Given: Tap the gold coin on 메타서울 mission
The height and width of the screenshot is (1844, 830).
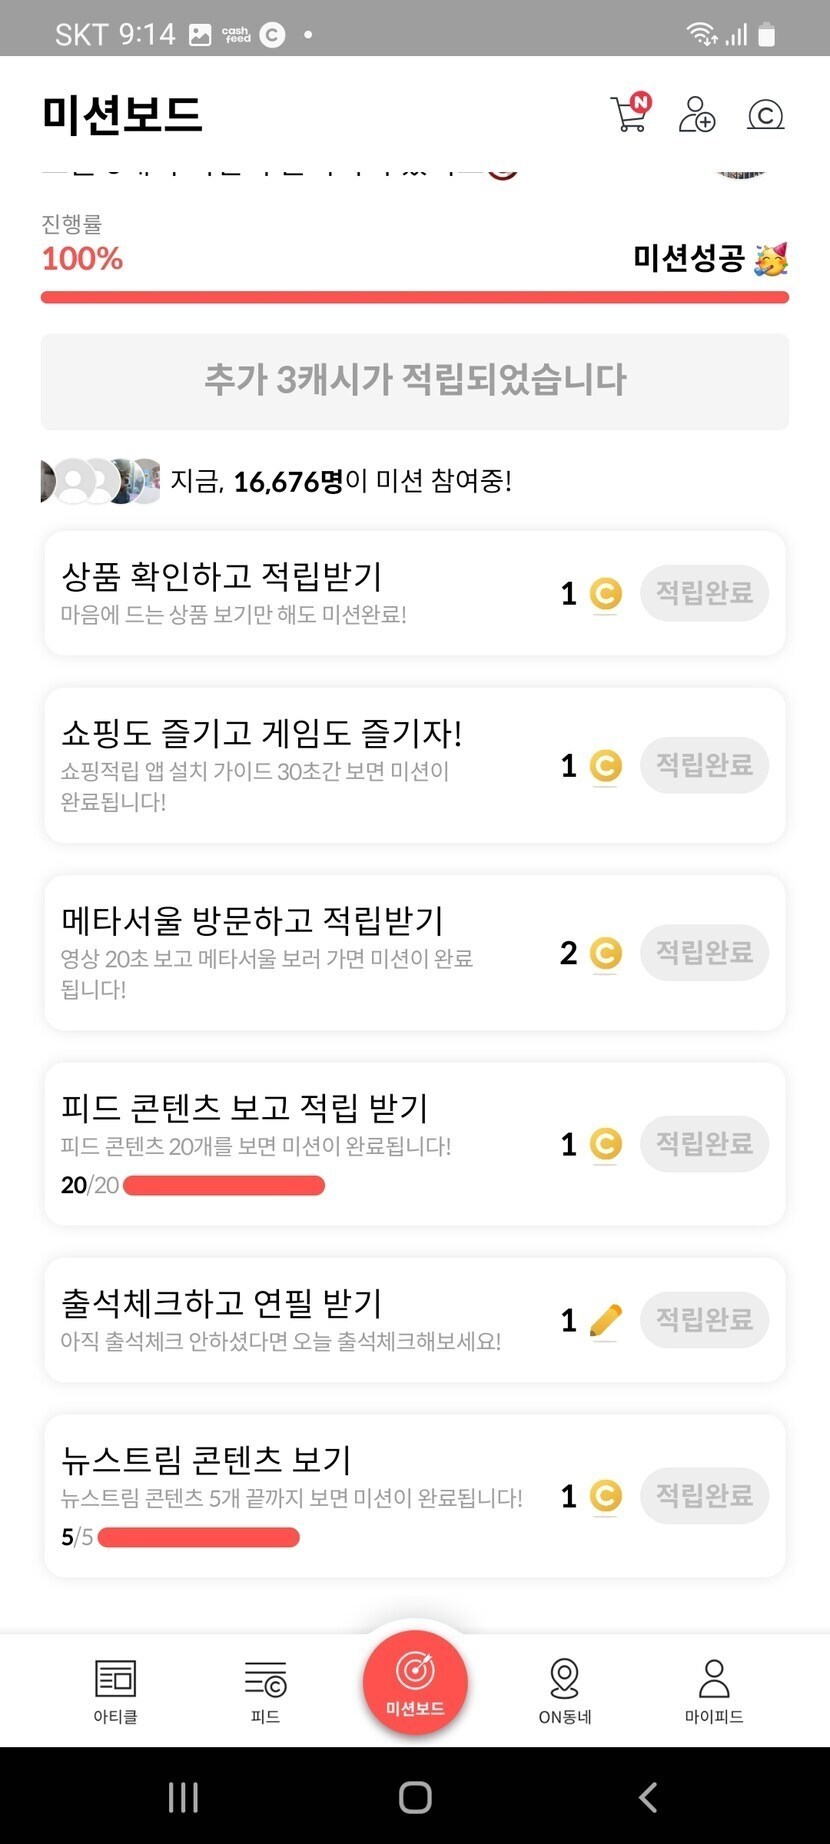Looking at the screenshot, I should (x=605, y=953).
